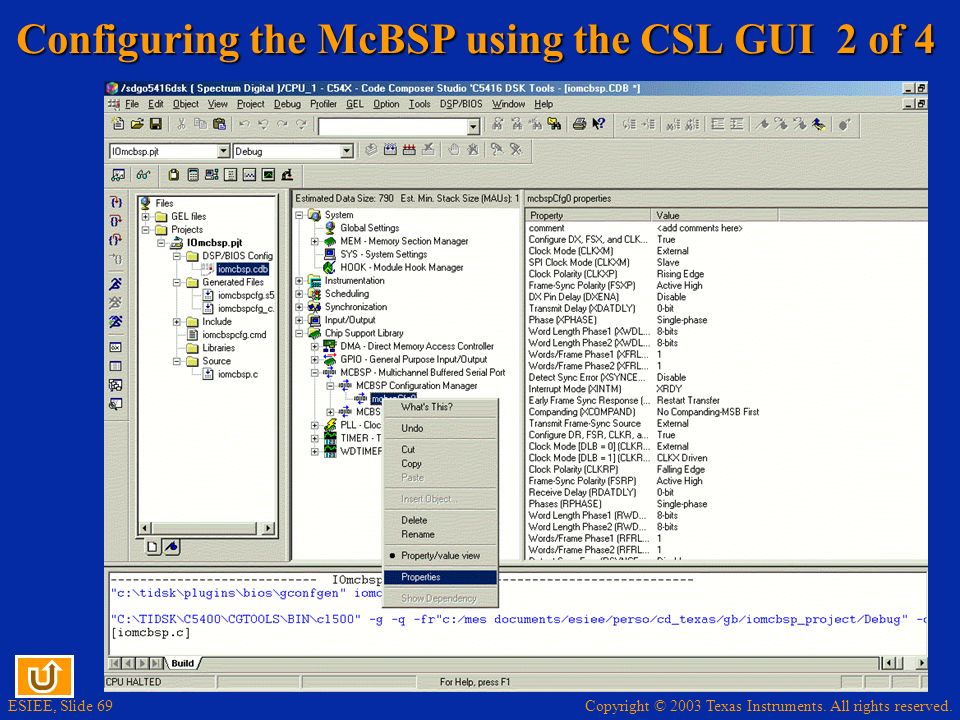Click the PLL clock generator icon

pos(330,425)
